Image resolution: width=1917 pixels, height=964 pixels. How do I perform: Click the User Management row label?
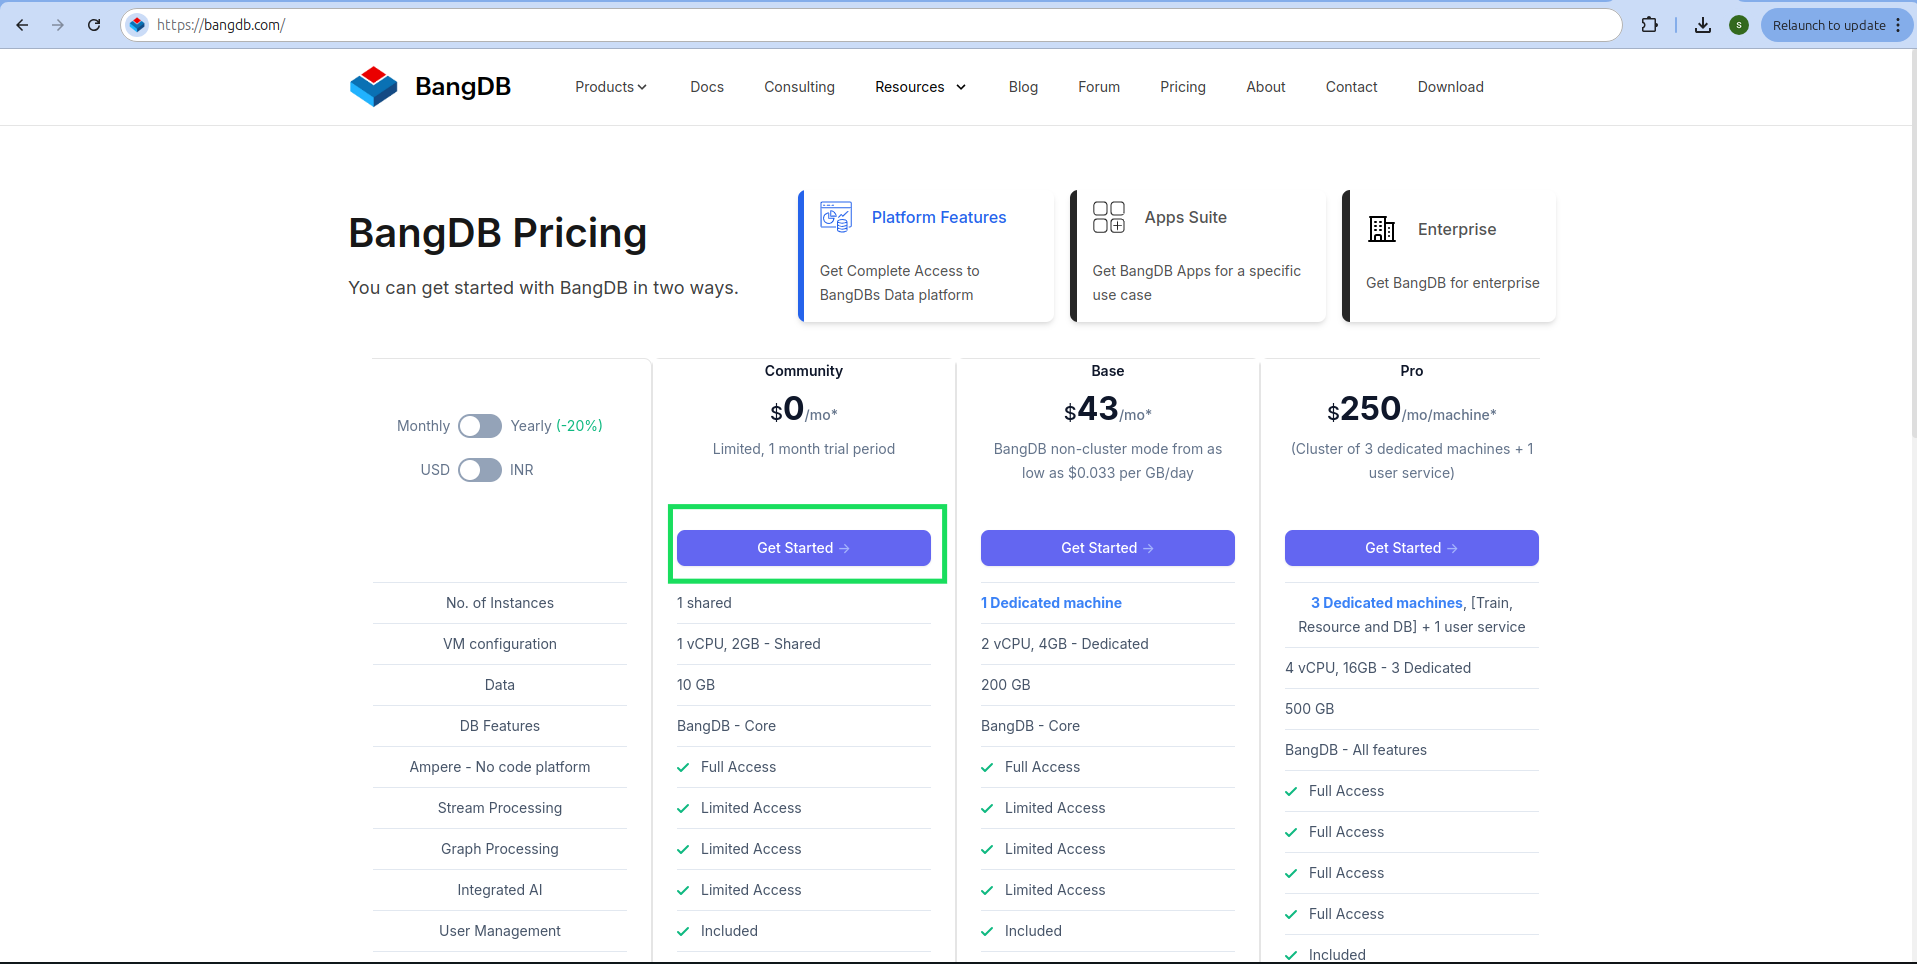tap(500, 931)
